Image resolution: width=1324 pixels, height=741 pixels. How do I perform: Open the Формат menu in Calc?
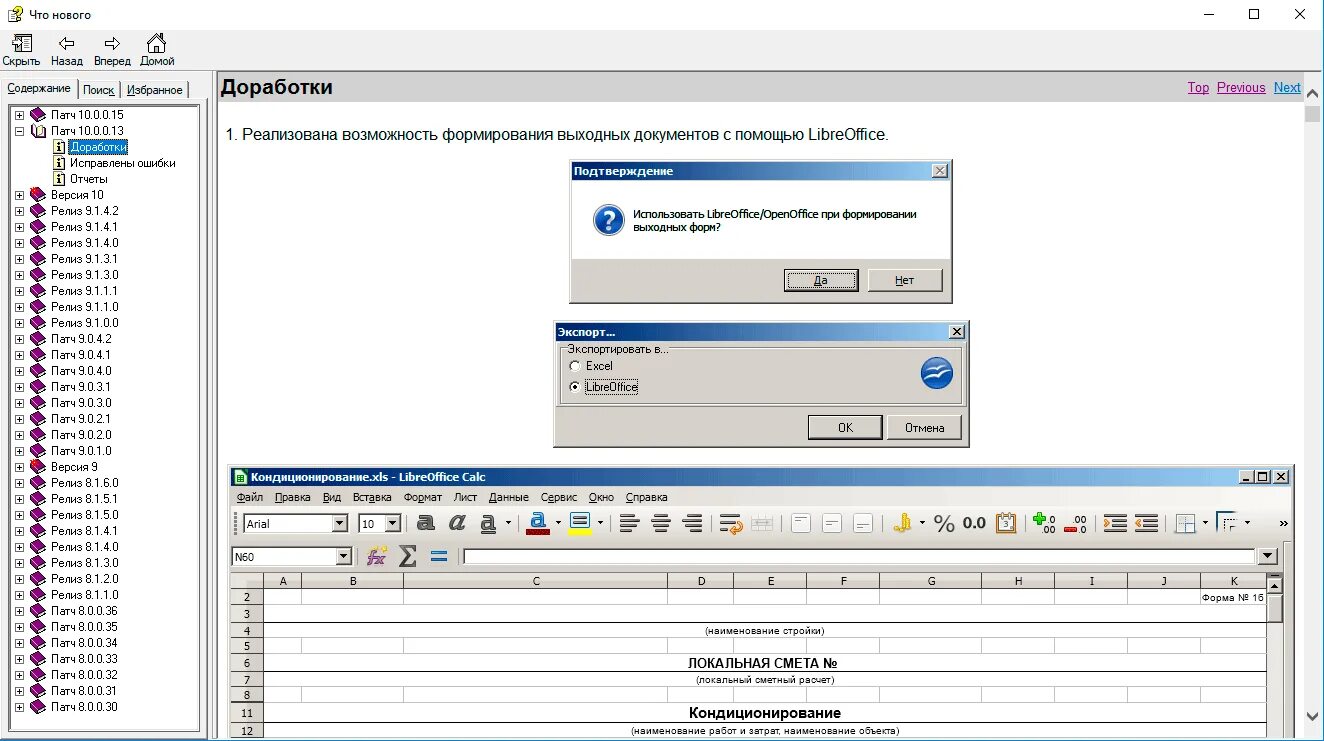click(x=422, y=497)
